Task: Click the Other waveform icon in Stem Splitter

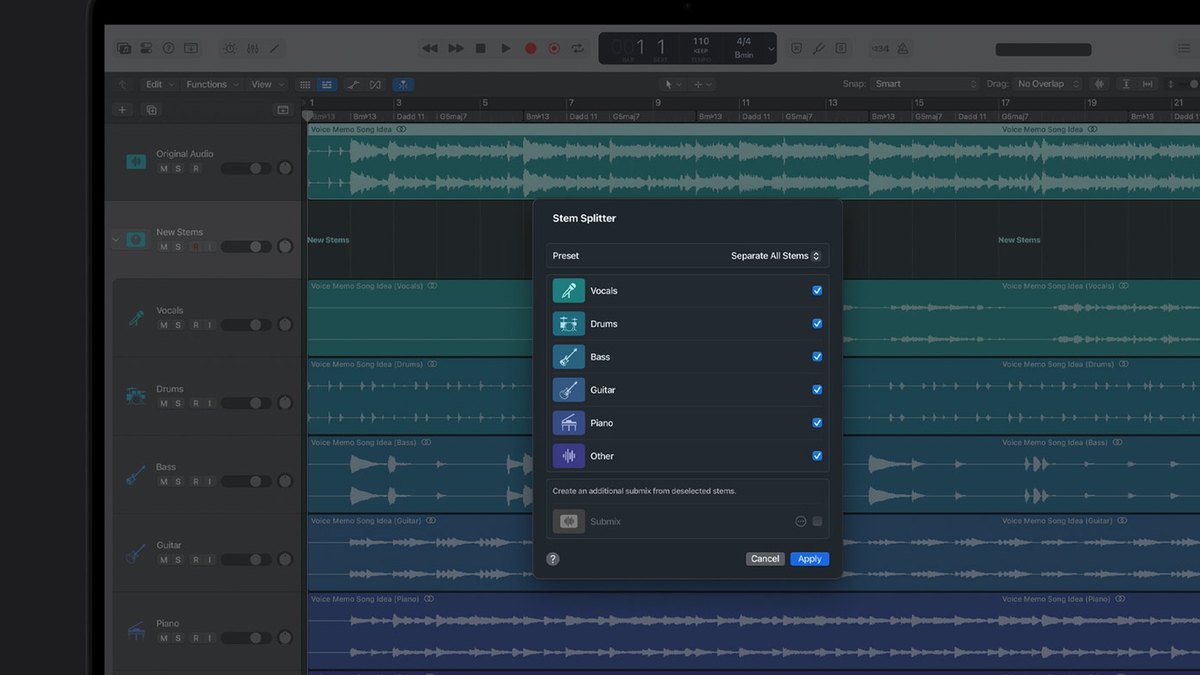Action: 569,456
